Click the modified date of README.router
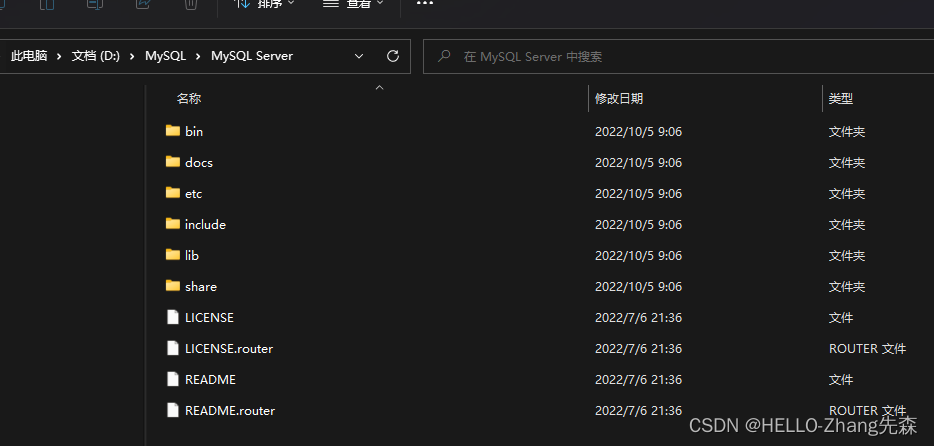 [639, 410]
